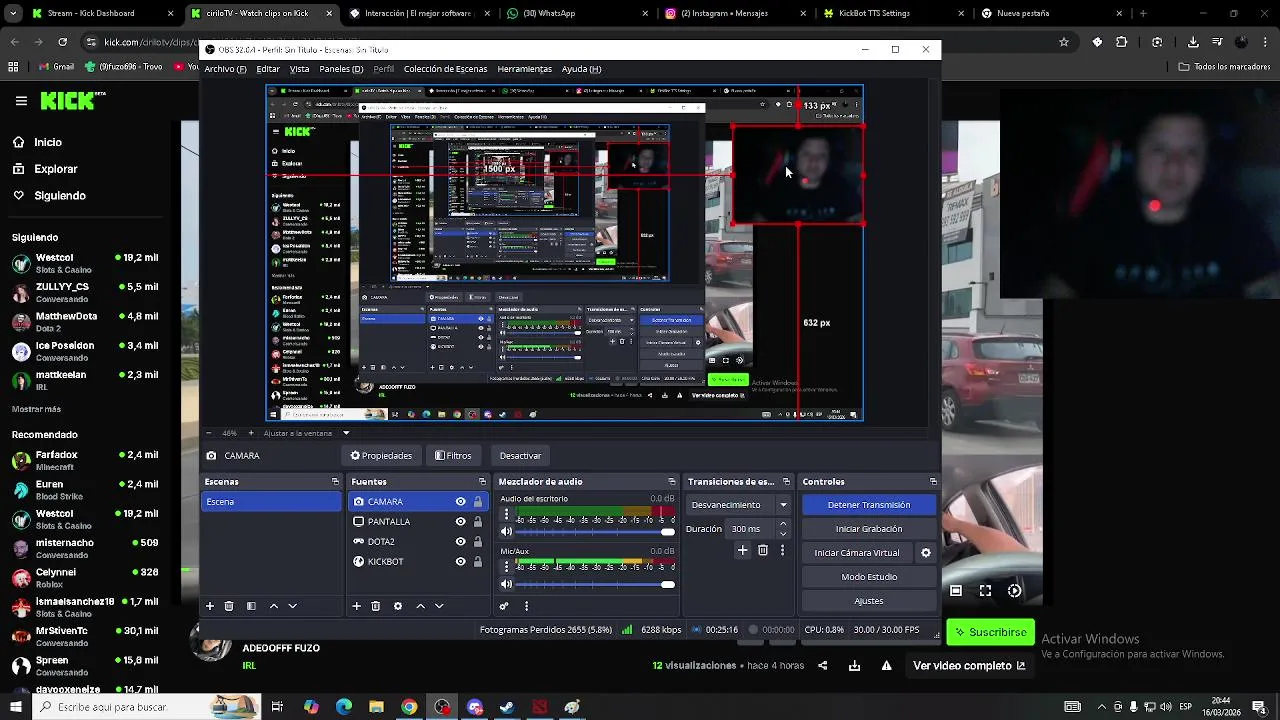Open Desvanecimiento transition dropdown
Viewport: 1280px width, 720px height.
pyautogui.click(x=740, y=505)
